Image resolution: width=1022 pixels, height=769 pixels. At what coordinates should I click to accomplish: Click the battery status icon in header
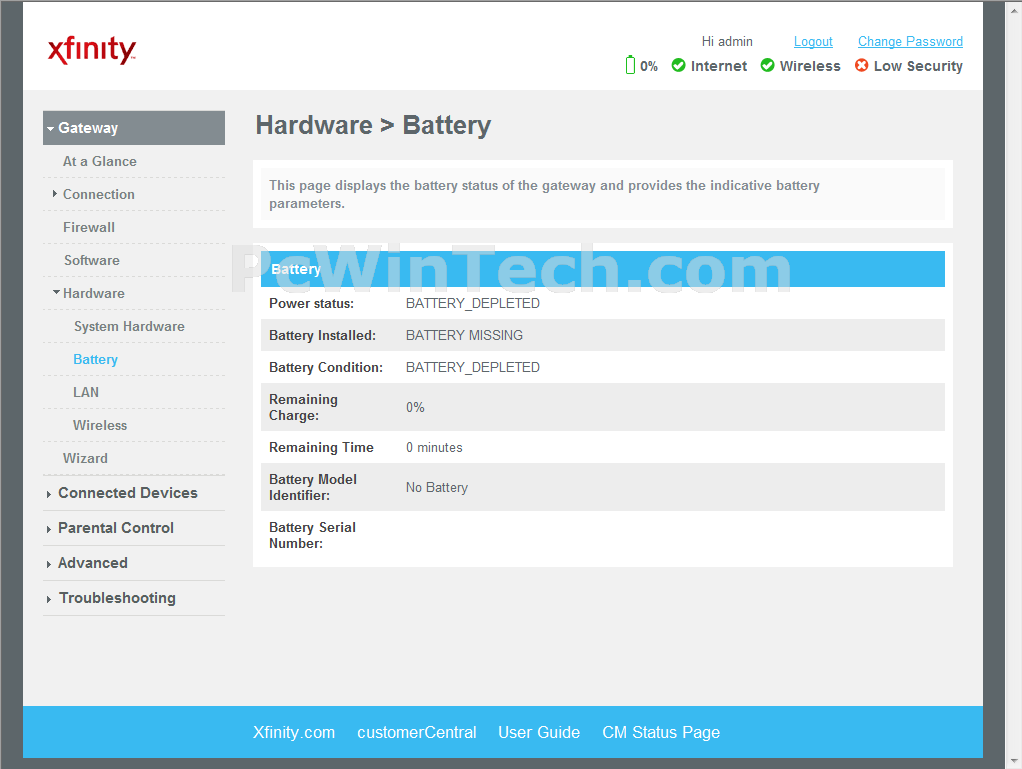click(x=630, y=65)
